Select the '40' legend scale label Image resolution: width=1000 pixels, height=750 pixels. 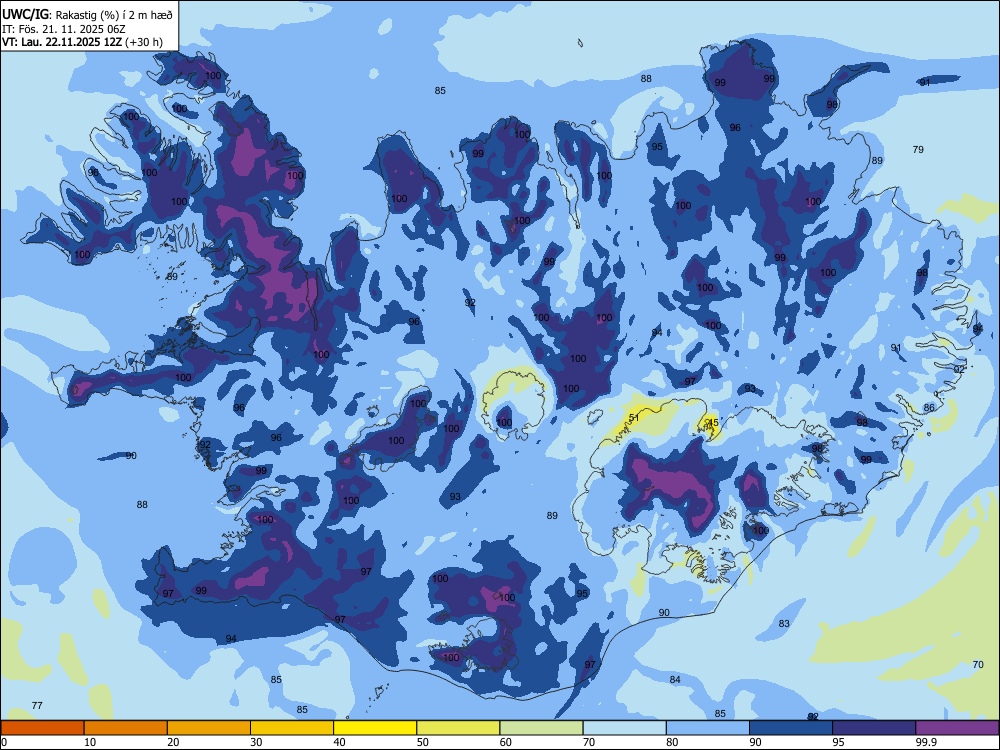[340, 742]
